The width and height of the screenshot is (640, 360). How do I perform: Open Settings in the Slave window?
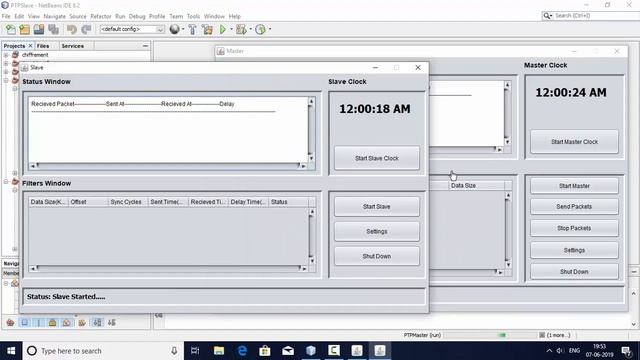tap(377, 231)
